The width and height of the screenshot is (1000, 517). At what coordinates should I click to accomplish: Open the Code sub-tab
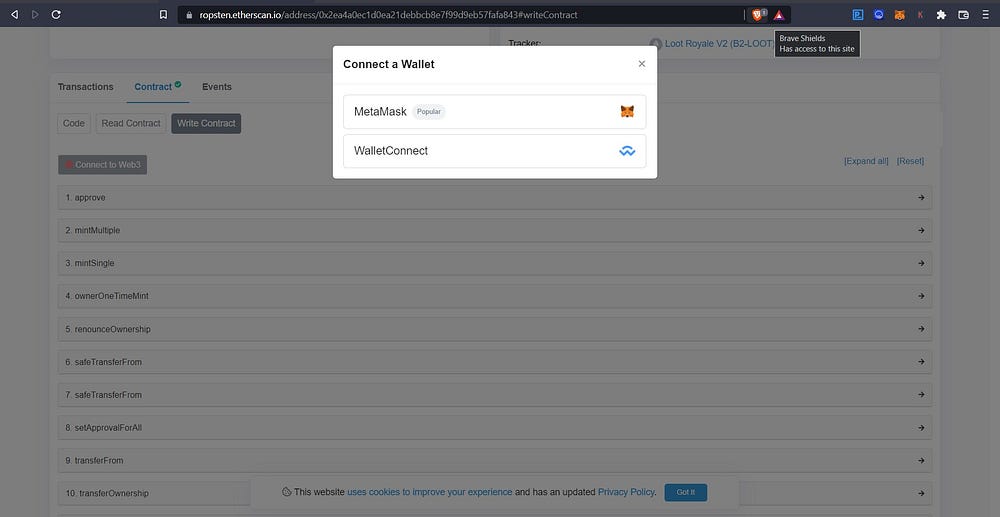pyautogui.click(x=74, y=123)
